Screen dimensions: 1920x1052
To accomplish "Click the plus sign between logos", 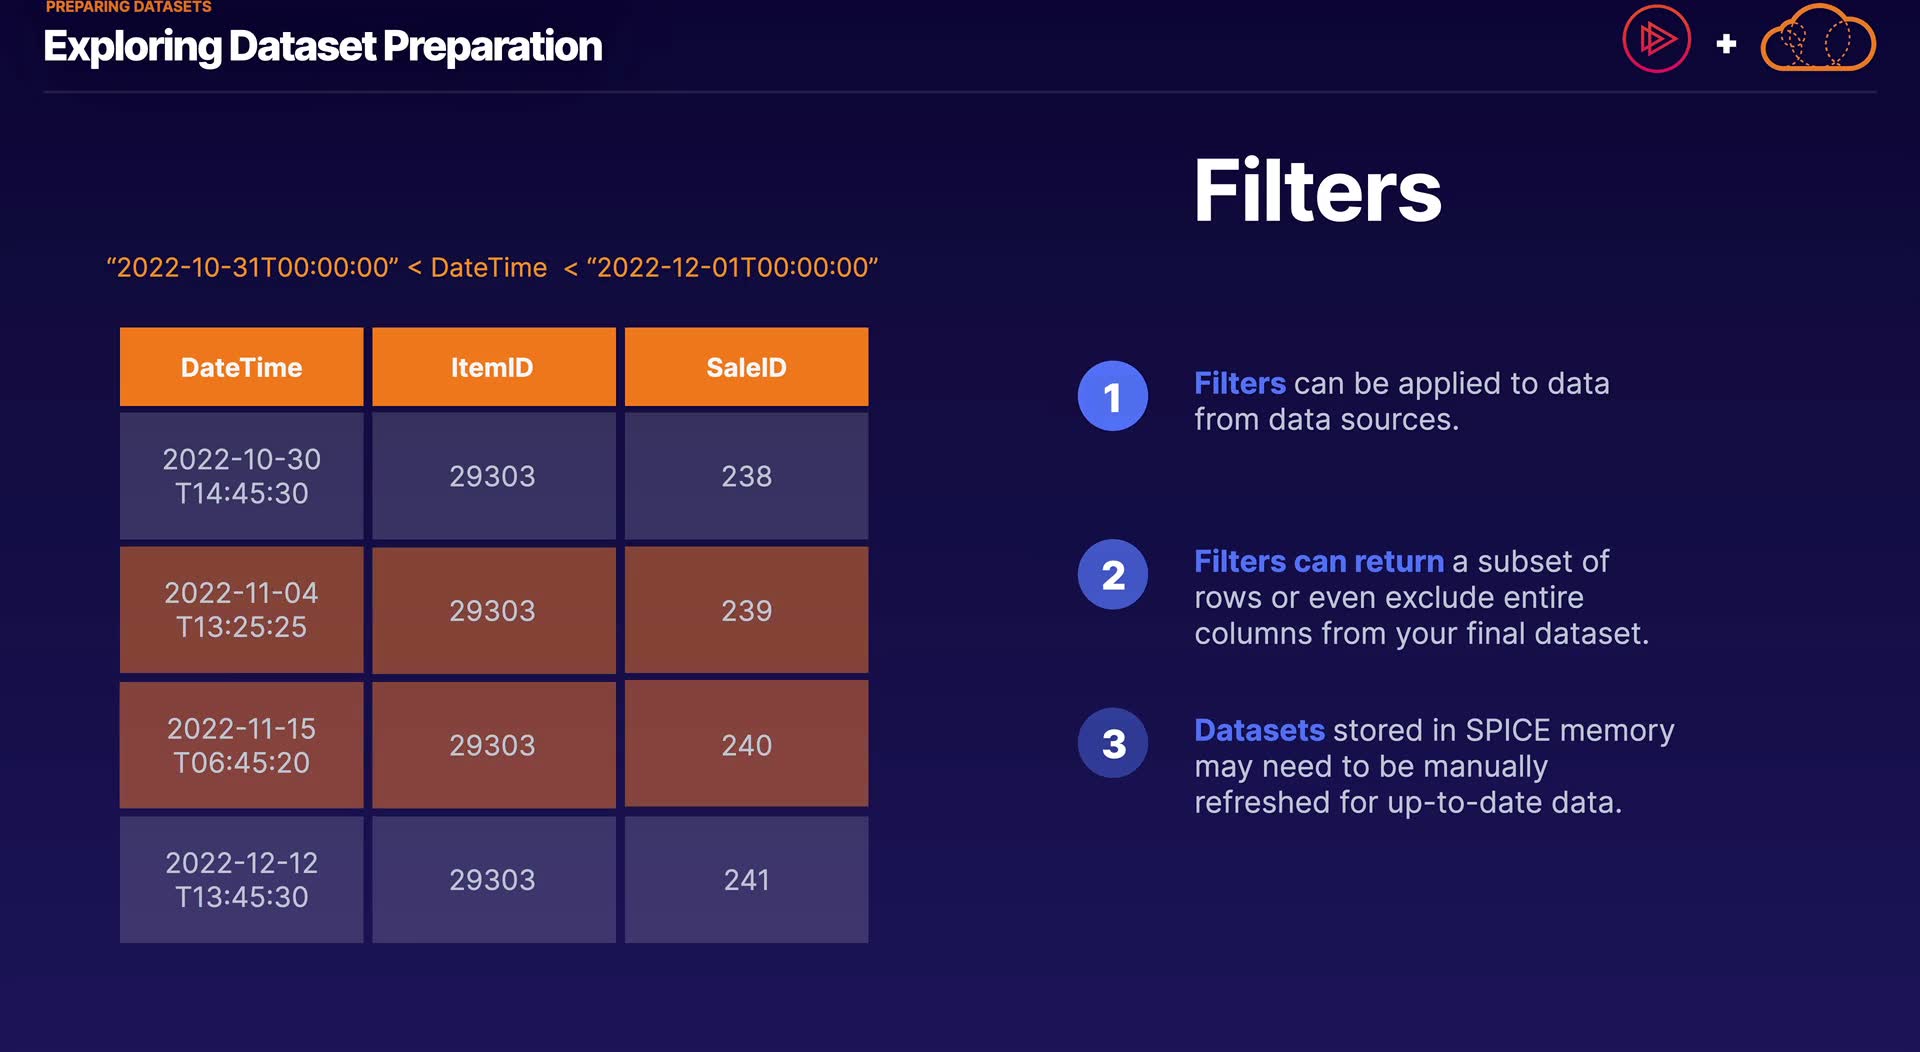I will tap(1726, 44).
